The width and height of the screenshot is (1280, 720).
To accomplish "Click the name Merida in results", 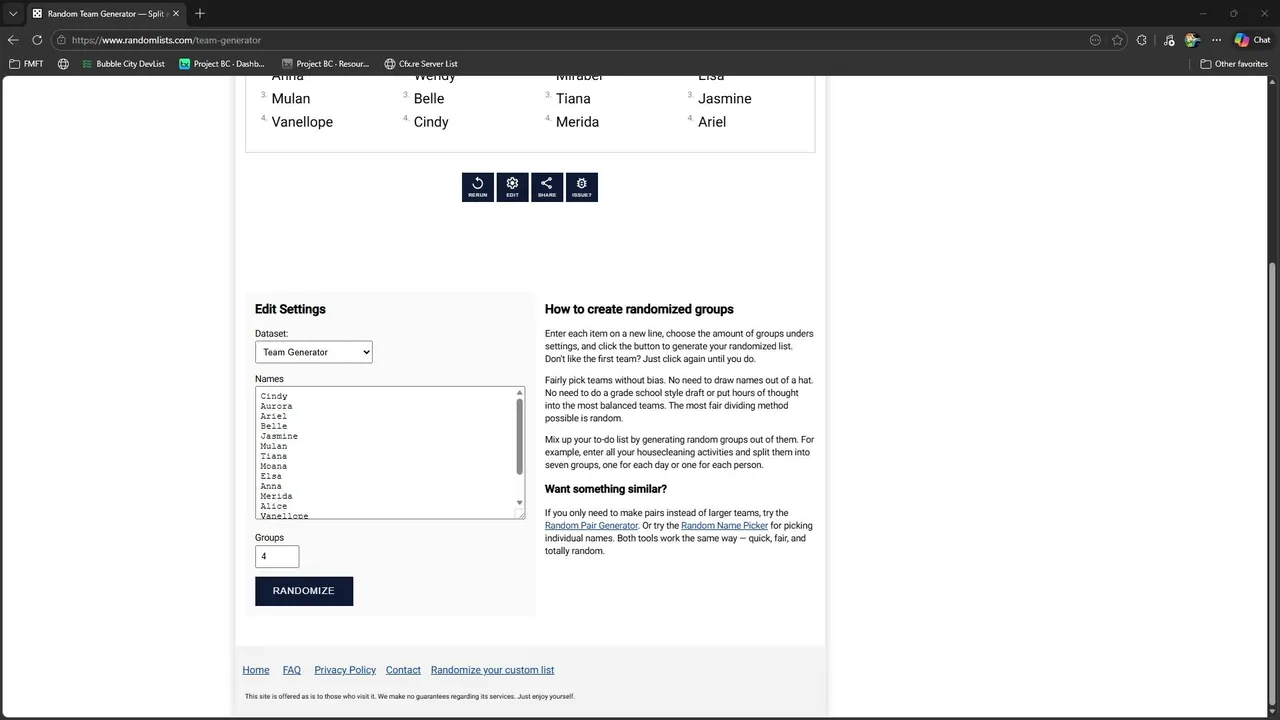I will [577, 122].
